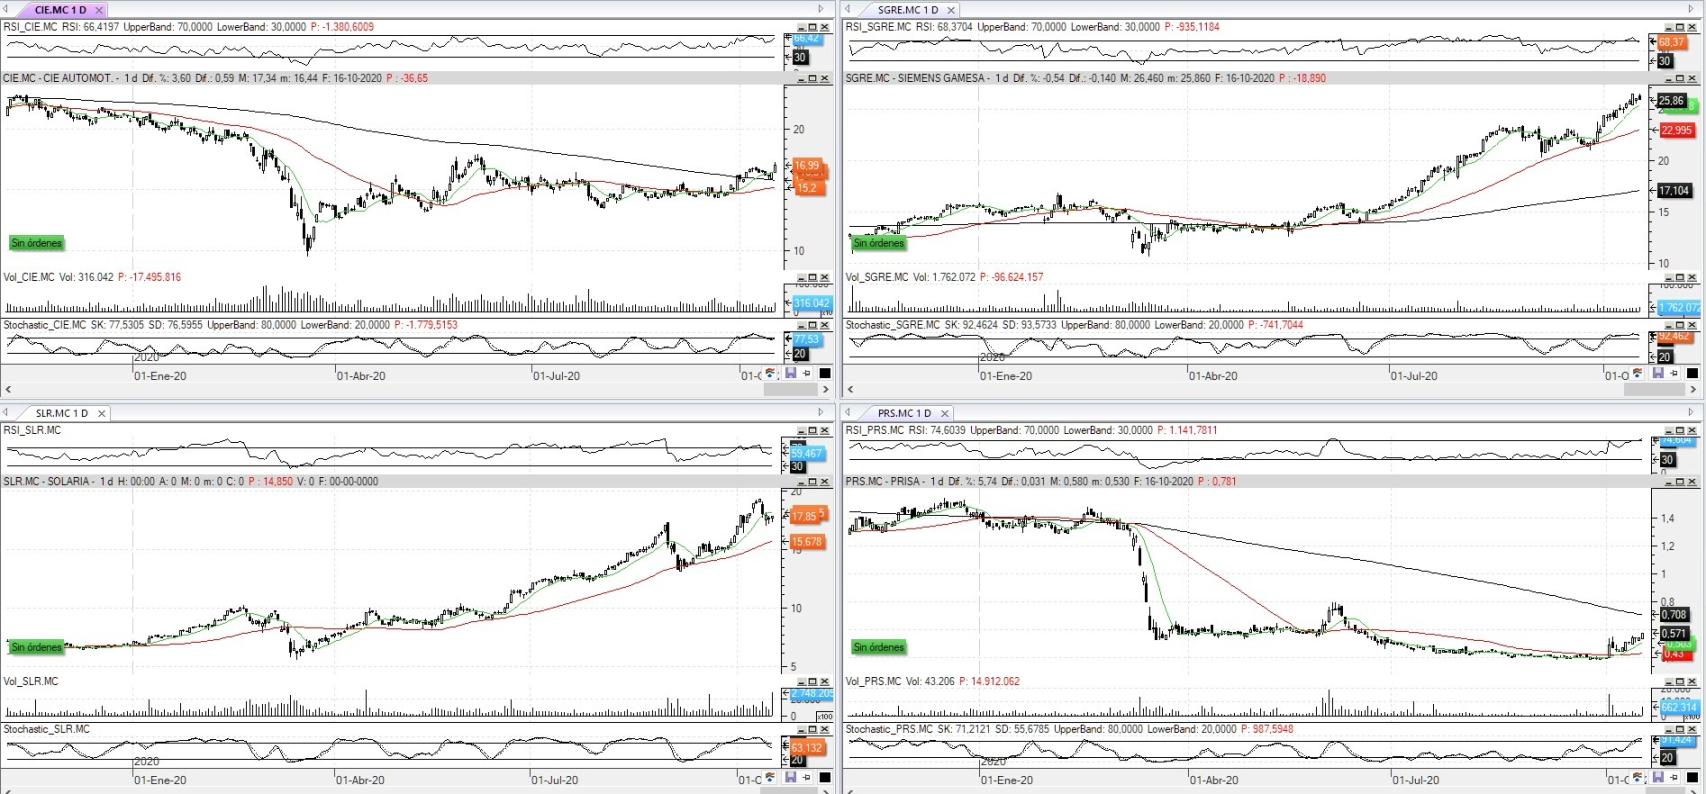The image size is (1706, 794).
Task: Close the SLR.MC 1 D tab
Action: [101, 413]
